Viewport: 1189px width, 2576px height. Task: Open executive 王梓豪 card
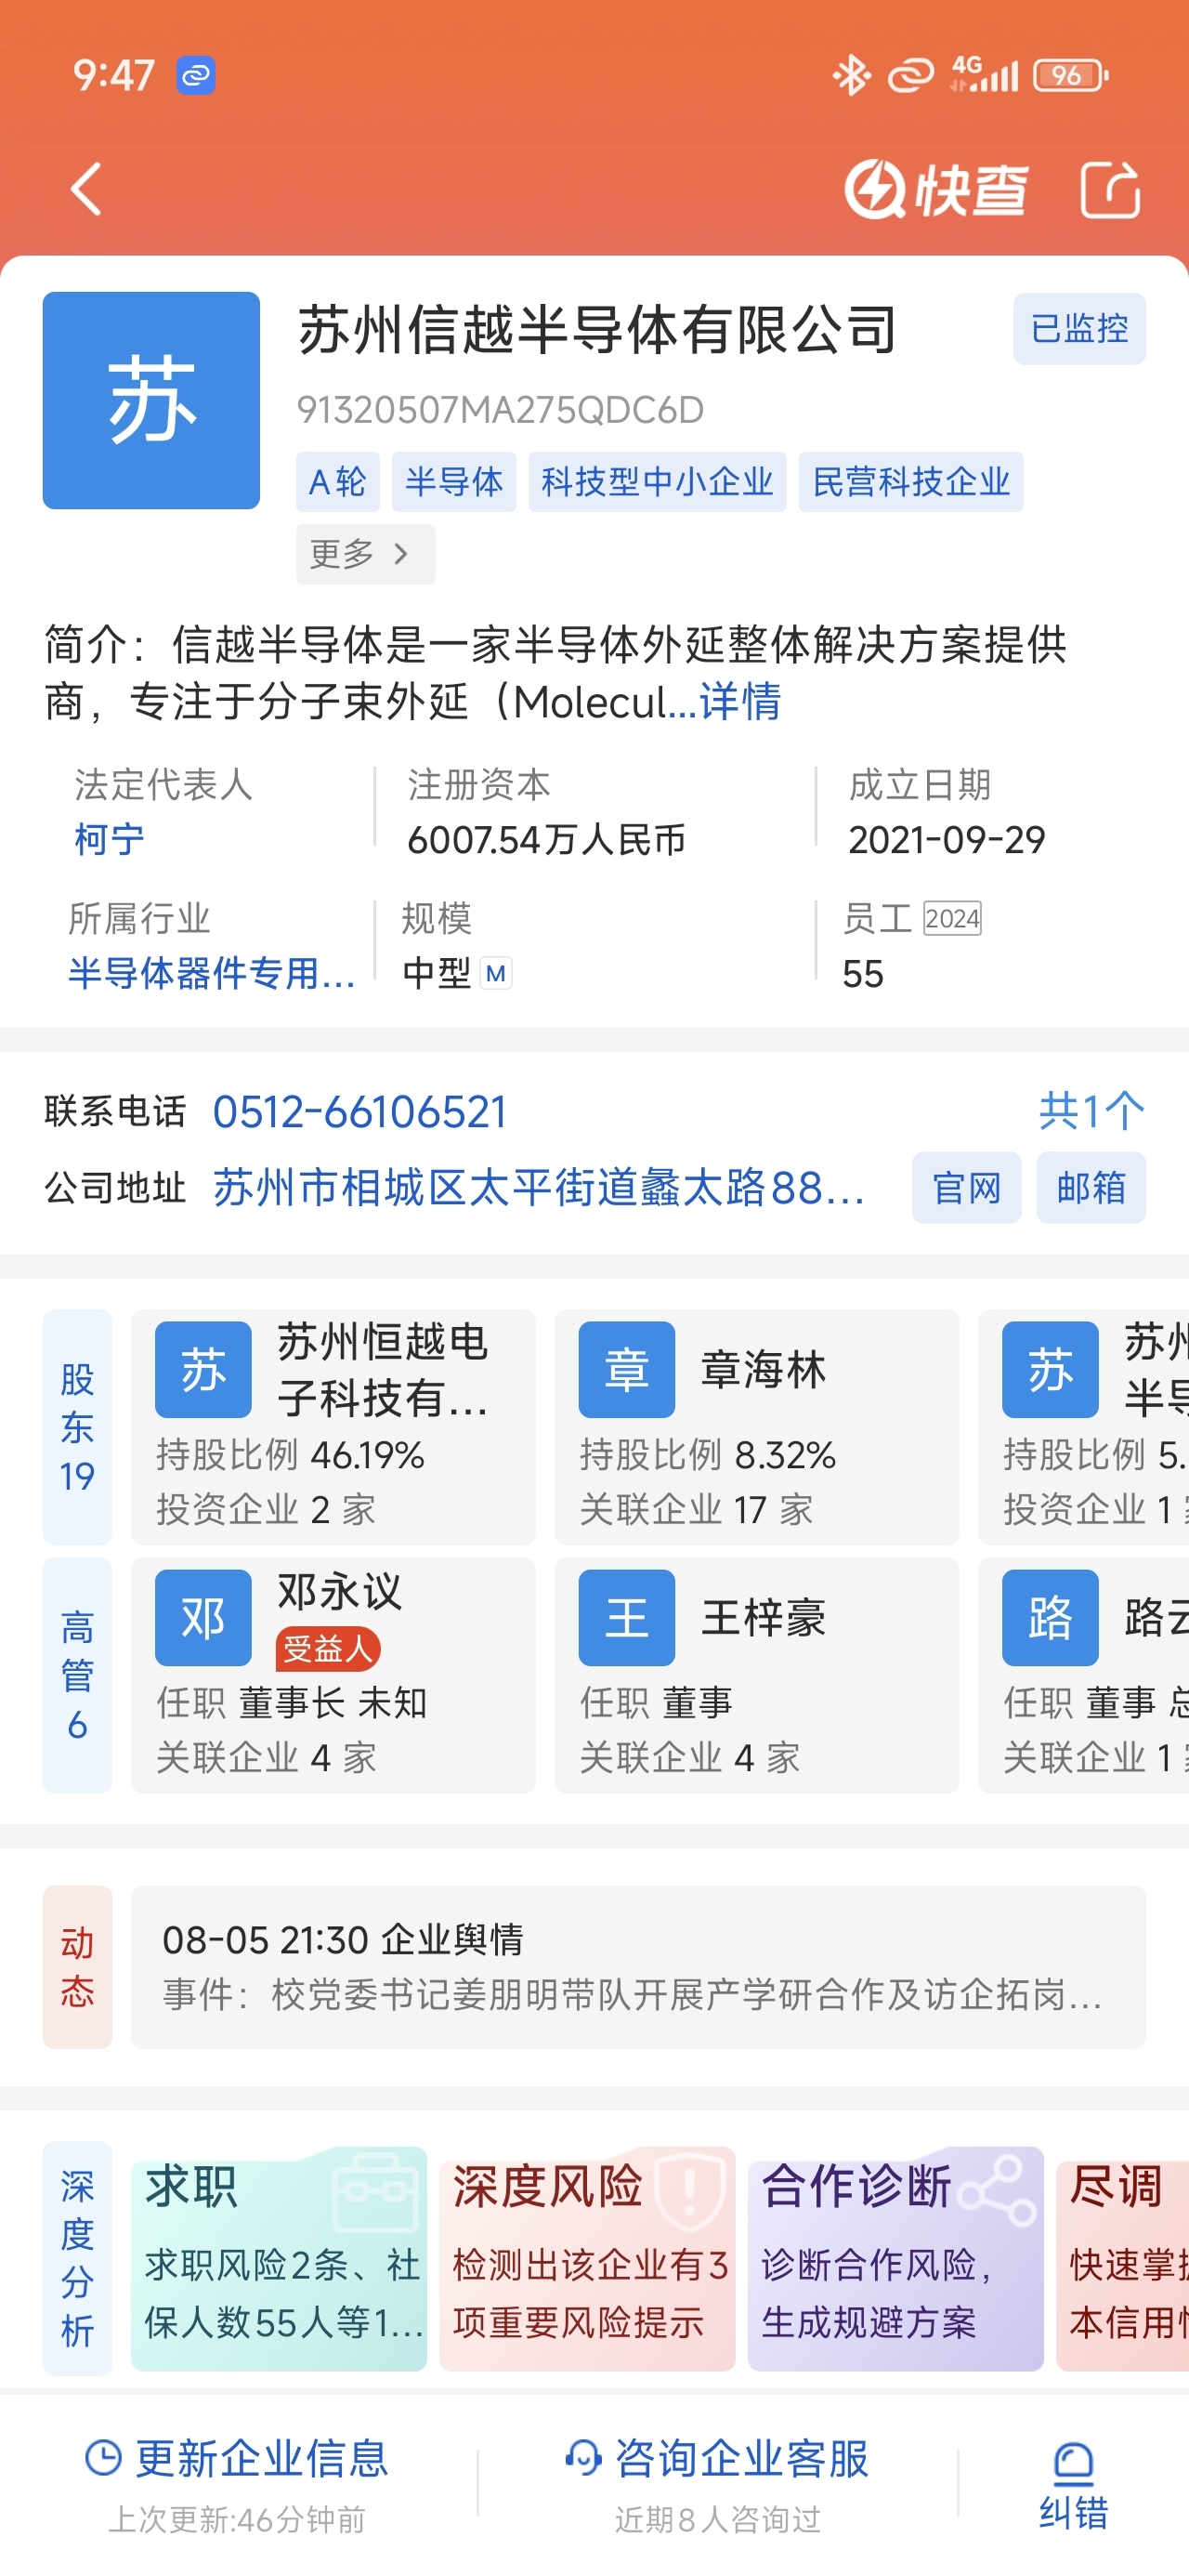(757, 1675)
